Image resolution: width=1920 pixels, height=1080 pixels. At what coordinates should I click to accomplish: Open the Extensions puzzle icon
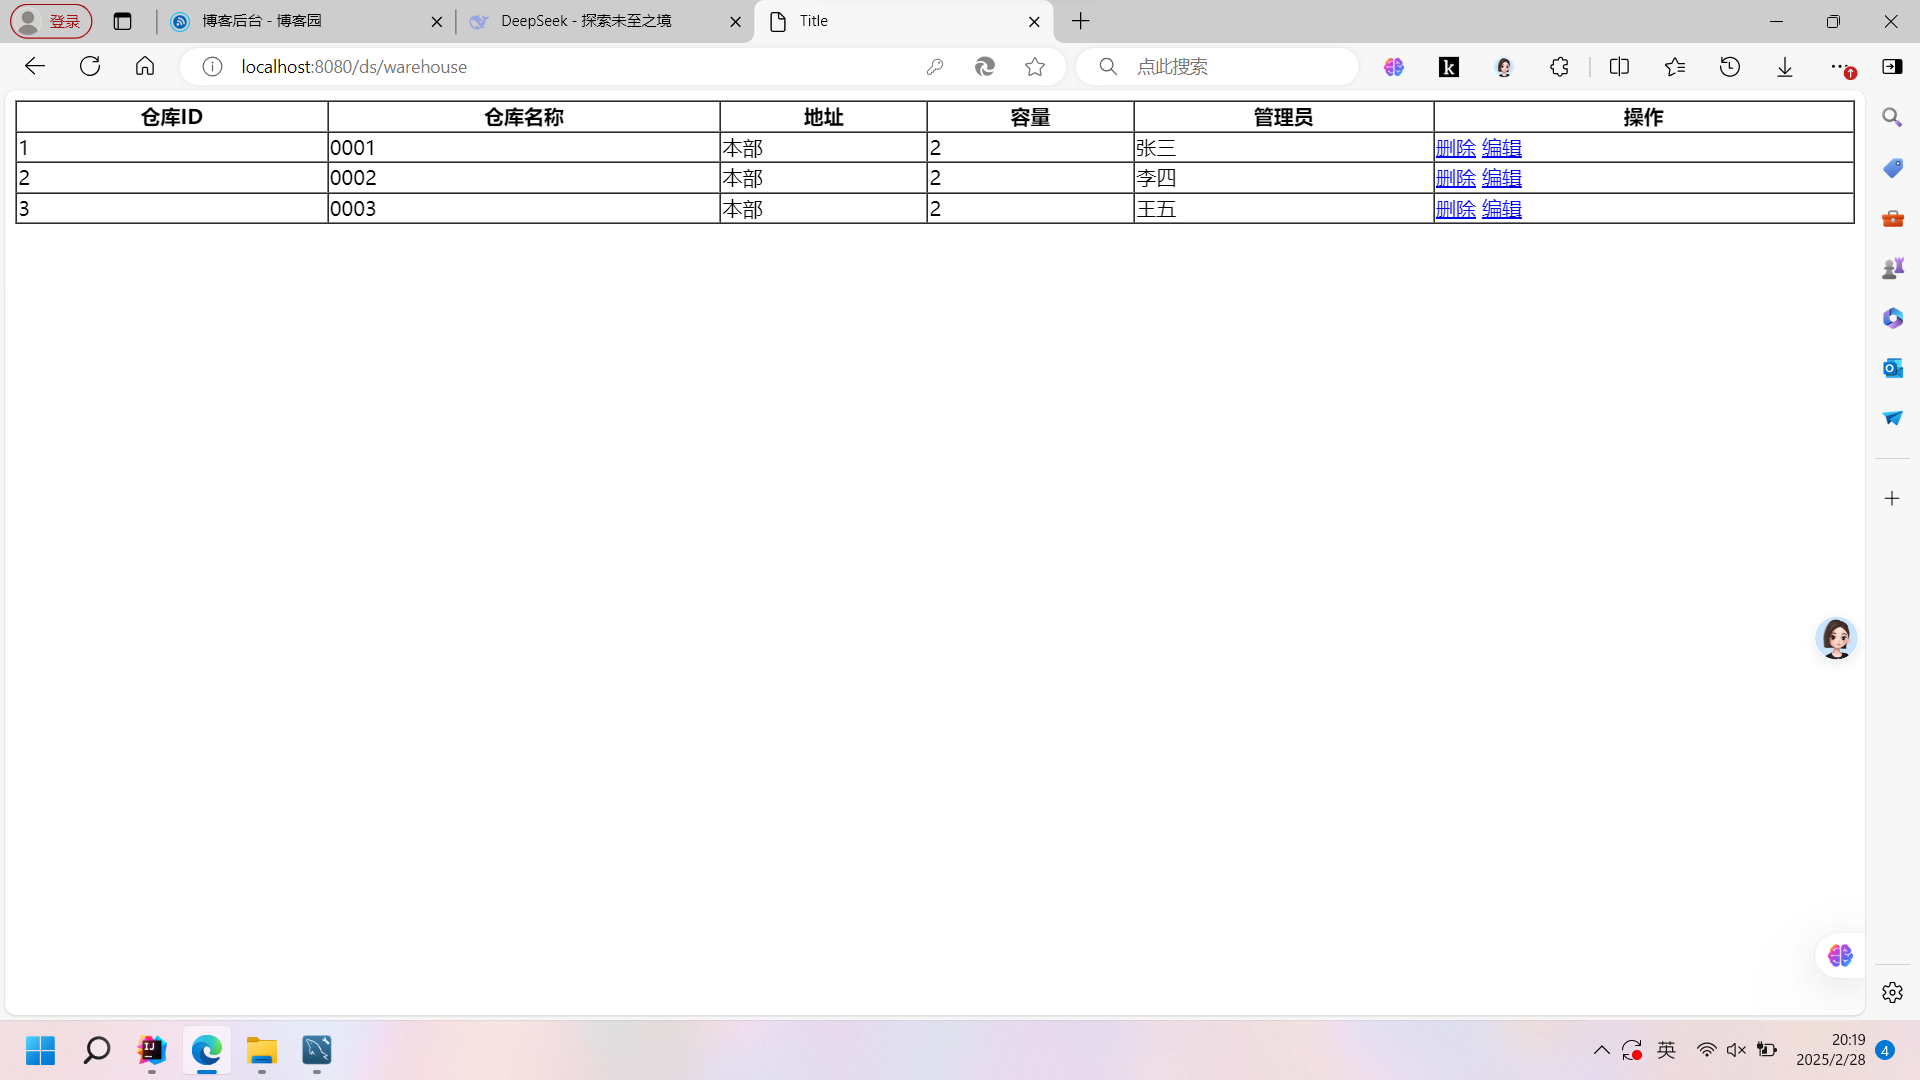(1559, 67)
